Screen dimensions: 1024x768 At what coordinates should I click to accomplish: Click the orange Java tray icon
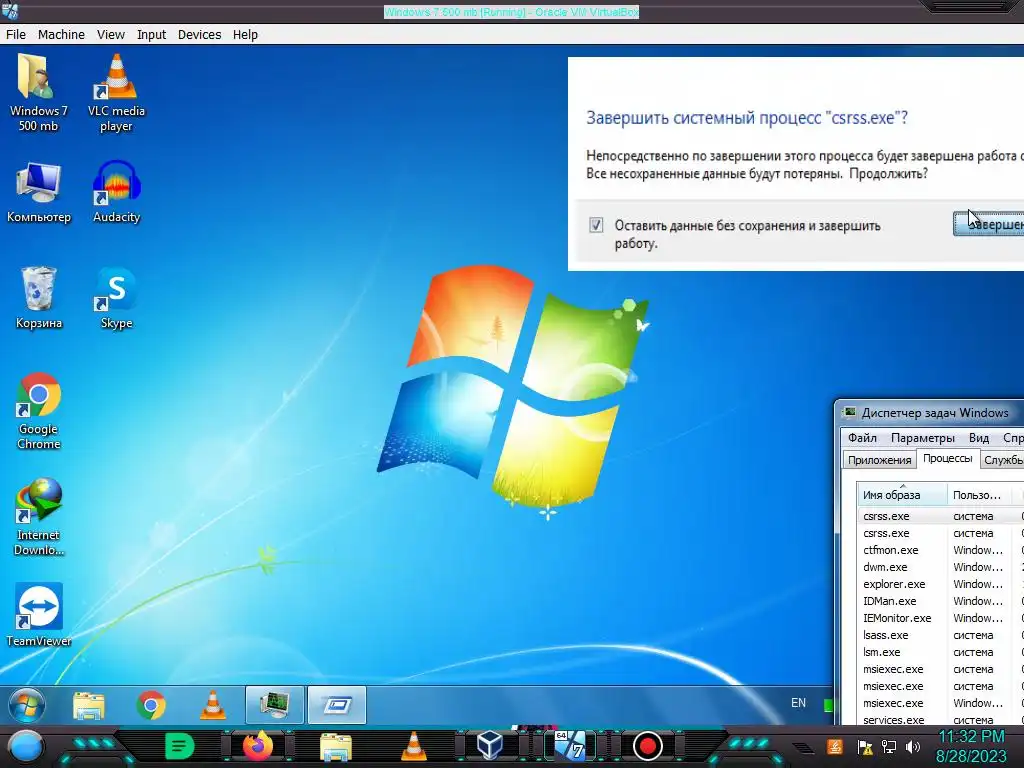coord(835,746)
